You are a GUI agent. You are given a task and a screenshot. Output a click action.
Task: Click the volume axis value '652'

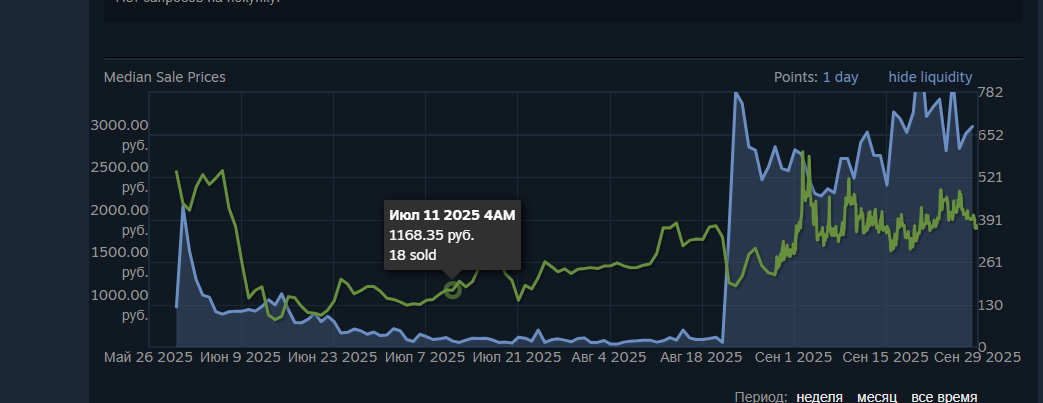tap(990, 134)
